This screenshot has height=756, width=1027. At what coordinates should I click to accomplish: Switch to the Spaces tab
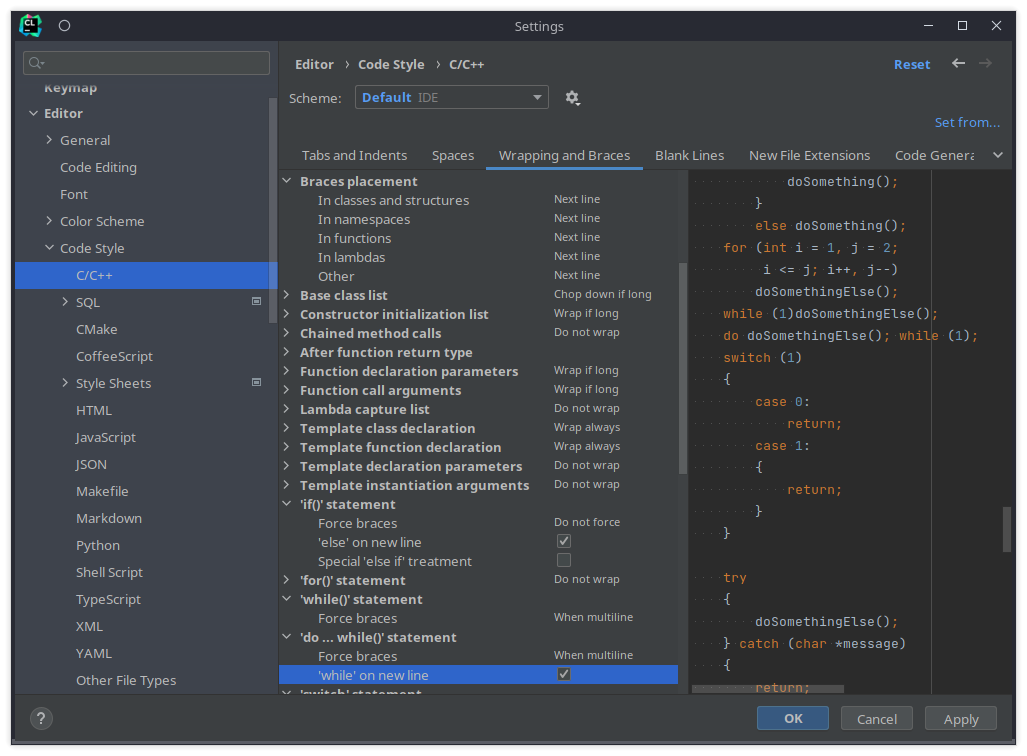tap(452, 155)
